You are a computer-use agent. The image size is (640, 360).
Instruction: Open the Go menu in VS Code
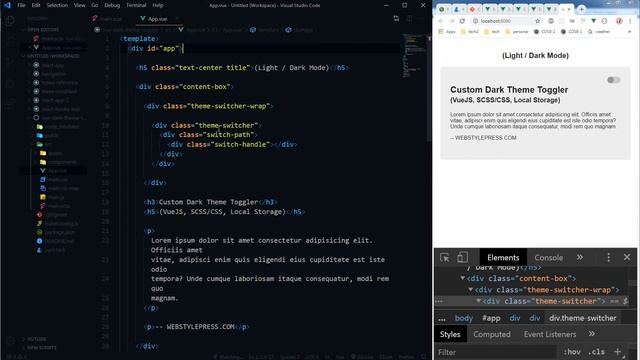coord(95,5)
